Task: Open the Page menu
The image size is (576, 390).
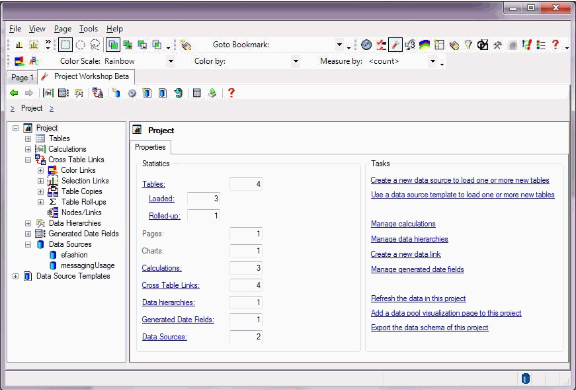Action: pos(63,29)
